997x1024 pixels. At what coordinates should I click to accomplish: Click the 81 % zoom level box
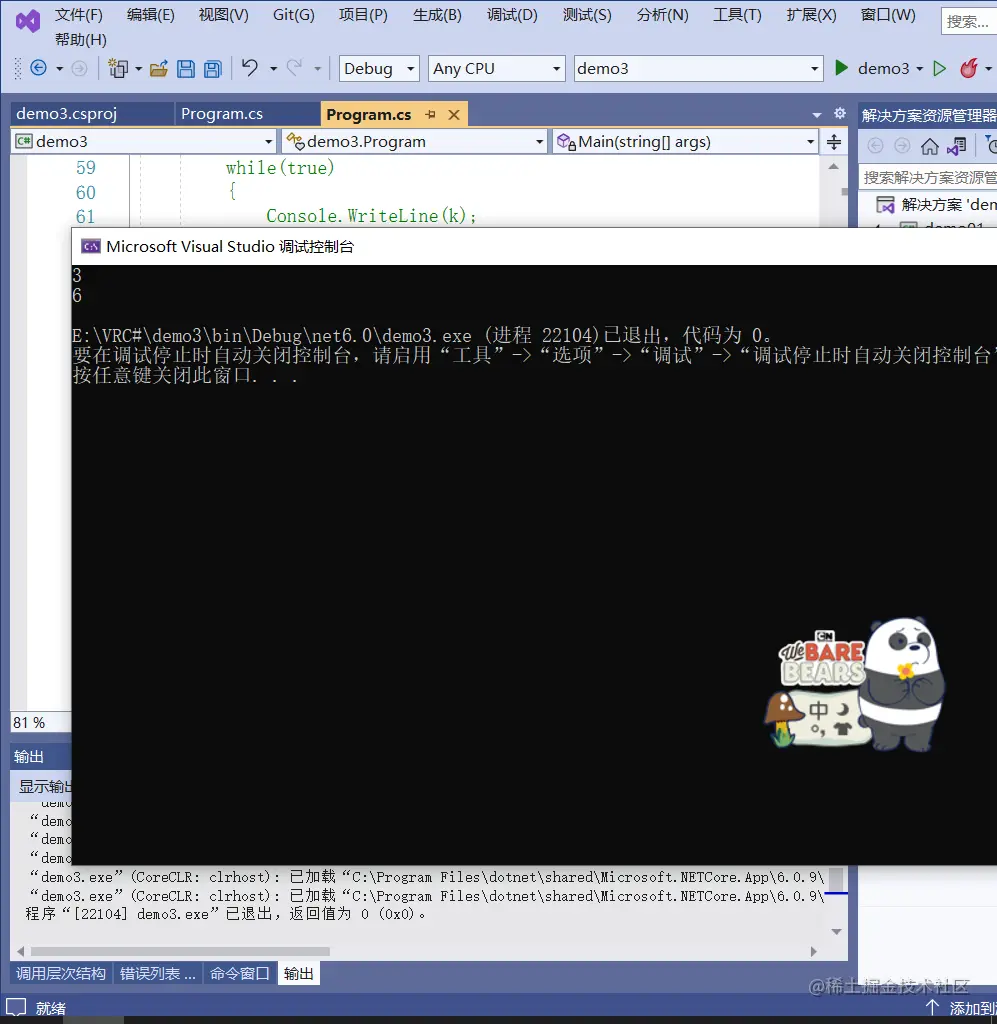(x=39, y=722)
